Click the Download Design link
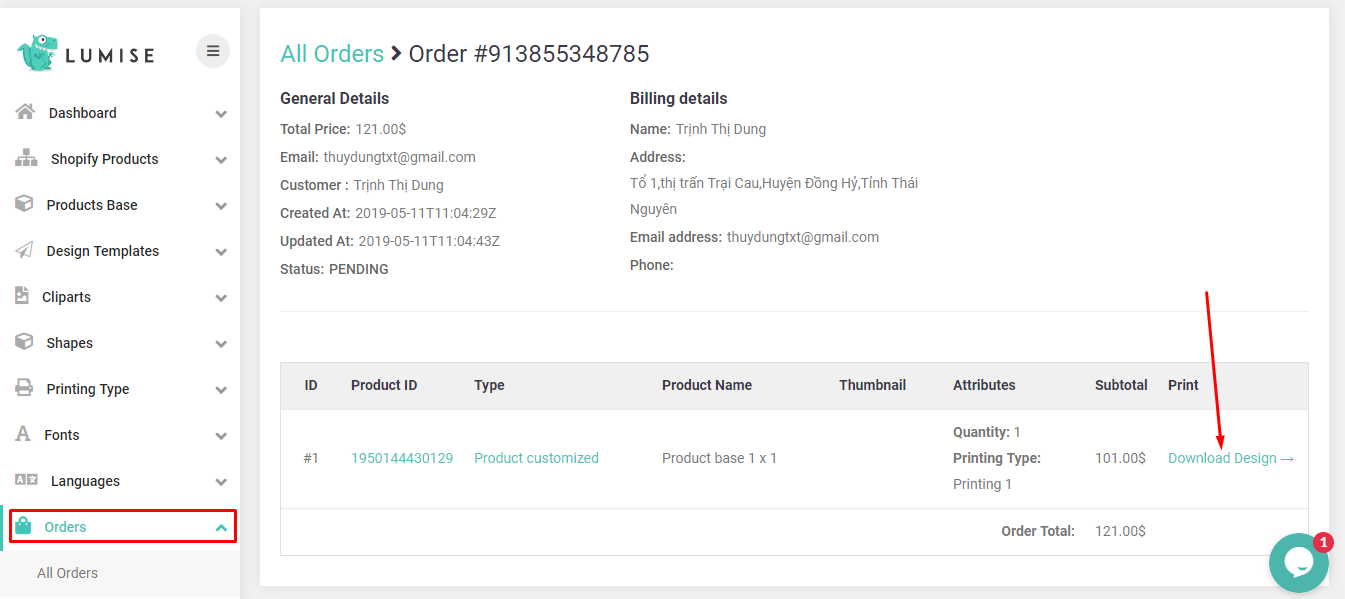 point(1230,458)
